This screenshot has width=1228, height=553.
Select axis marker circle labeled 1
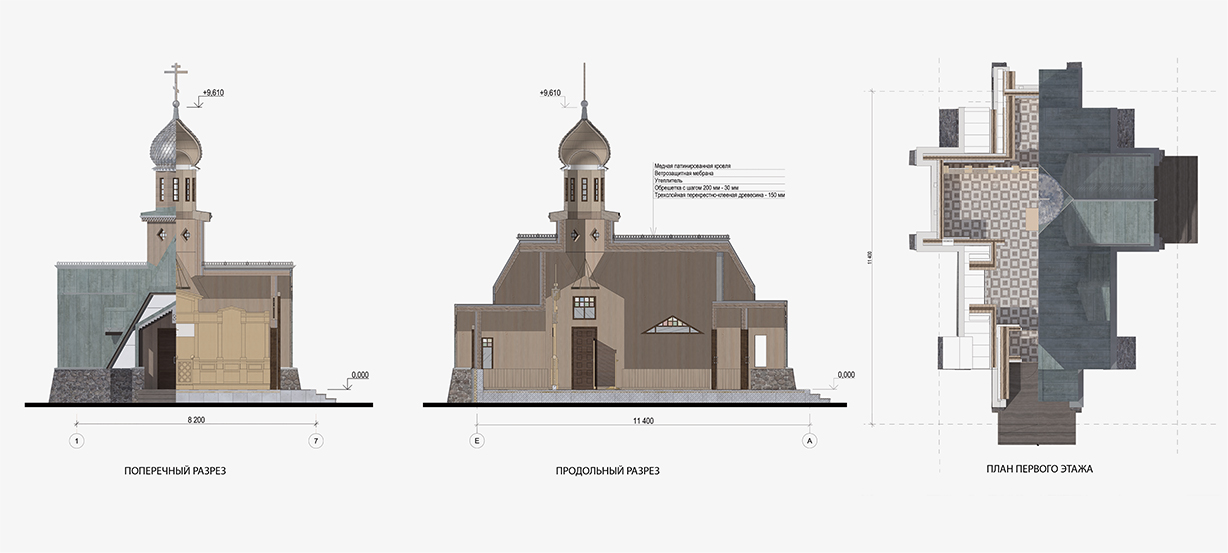pos(75,440)
